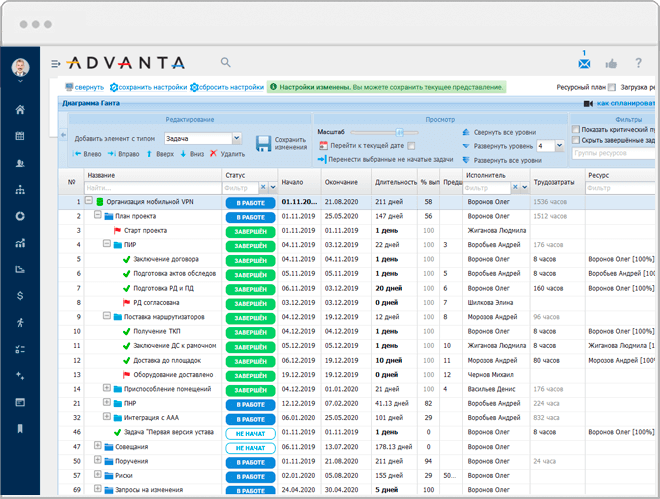The height and width of the screenshot is (499, 660).
Task: Enable Скрыть завершённые задачи checkbox
Action: click(576, 140)
